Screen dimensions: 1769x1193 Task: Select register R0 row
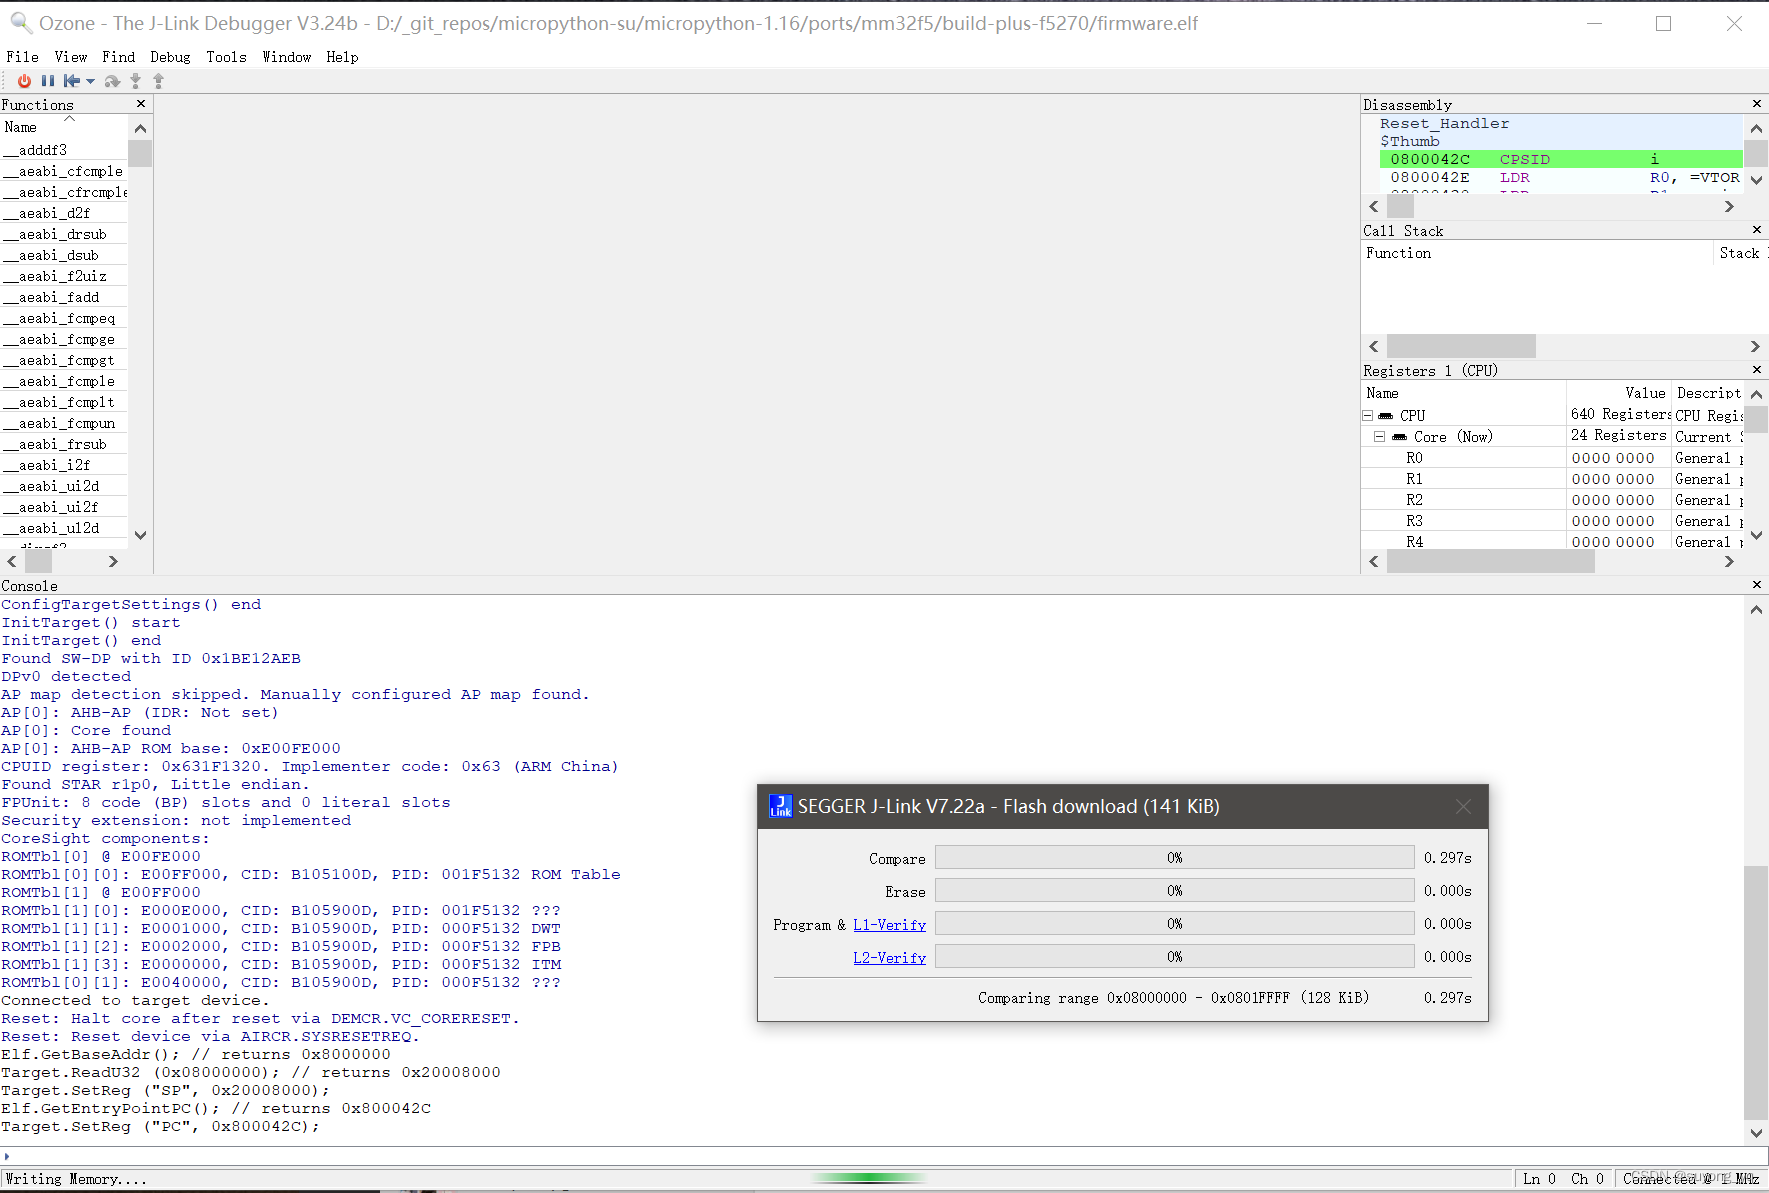coord(1552,458)
